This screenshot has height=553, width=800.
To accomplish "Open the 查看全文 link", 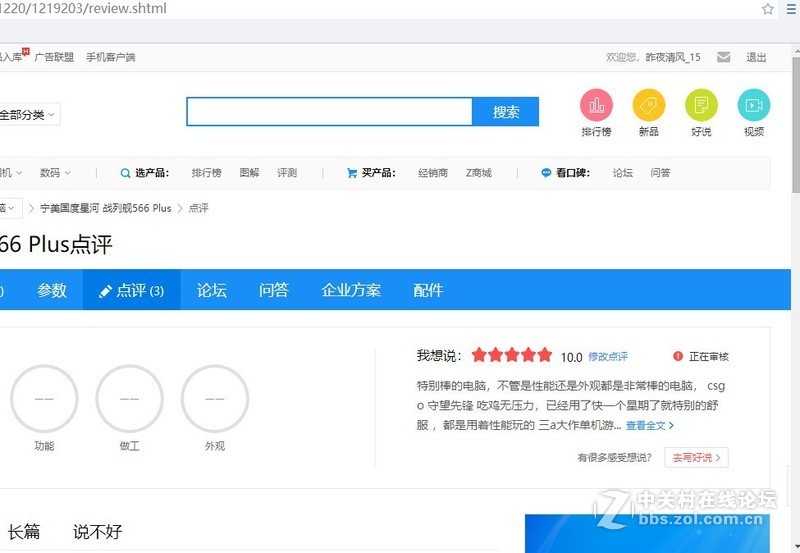I will pyautogui.click(x=649, y=425).
